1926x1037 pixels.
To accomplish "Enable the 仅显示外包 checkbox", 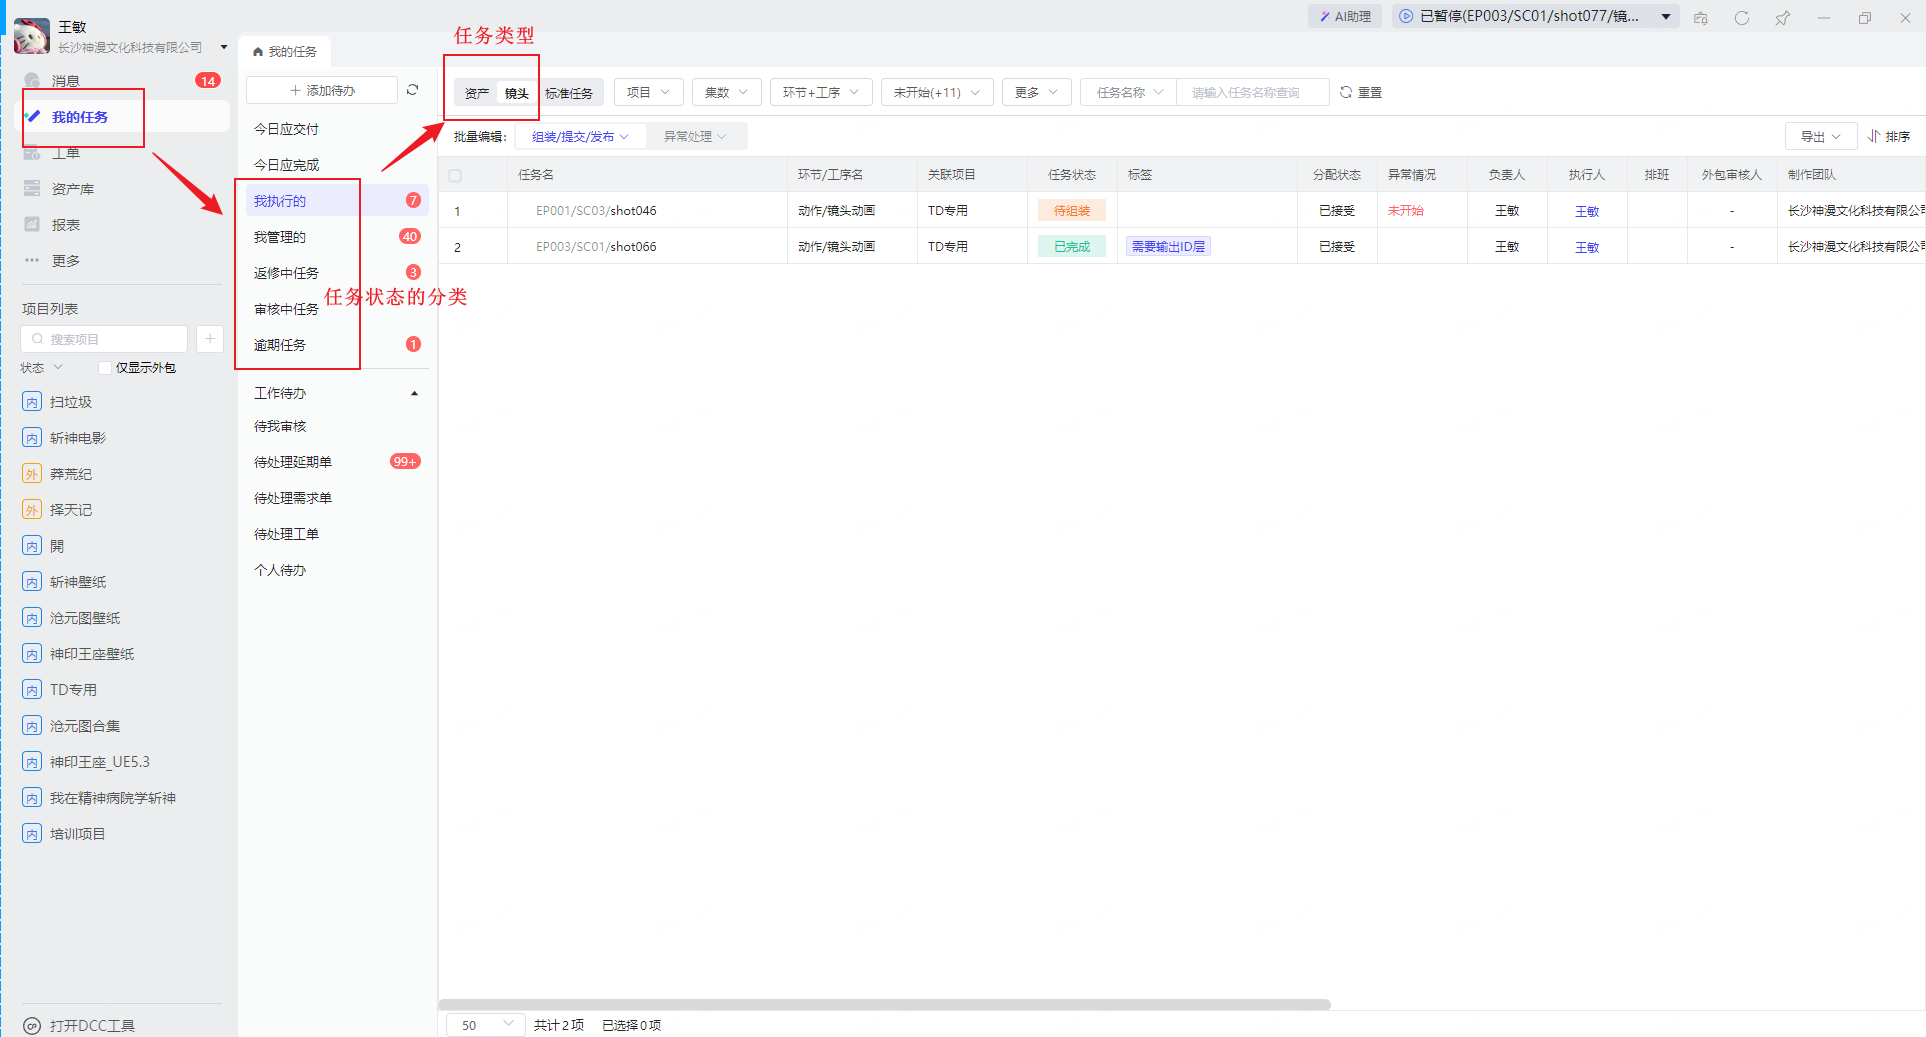I will [x=105, y=368].
